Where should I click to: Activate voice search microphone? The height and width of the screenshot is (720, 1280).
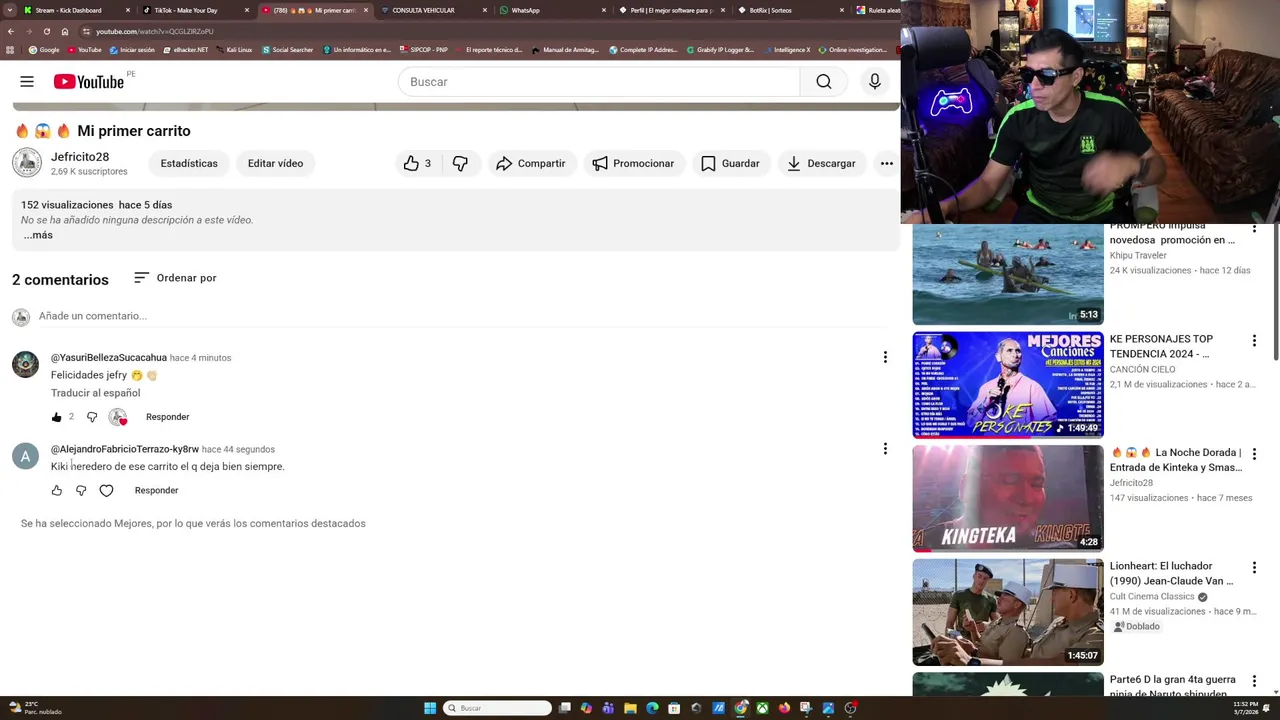pos(875,82)
